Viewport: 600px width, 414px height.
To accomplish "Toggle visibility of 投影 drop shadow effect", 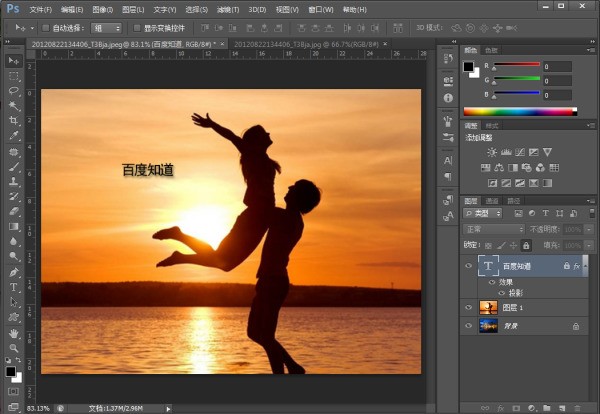I will 502,293.
